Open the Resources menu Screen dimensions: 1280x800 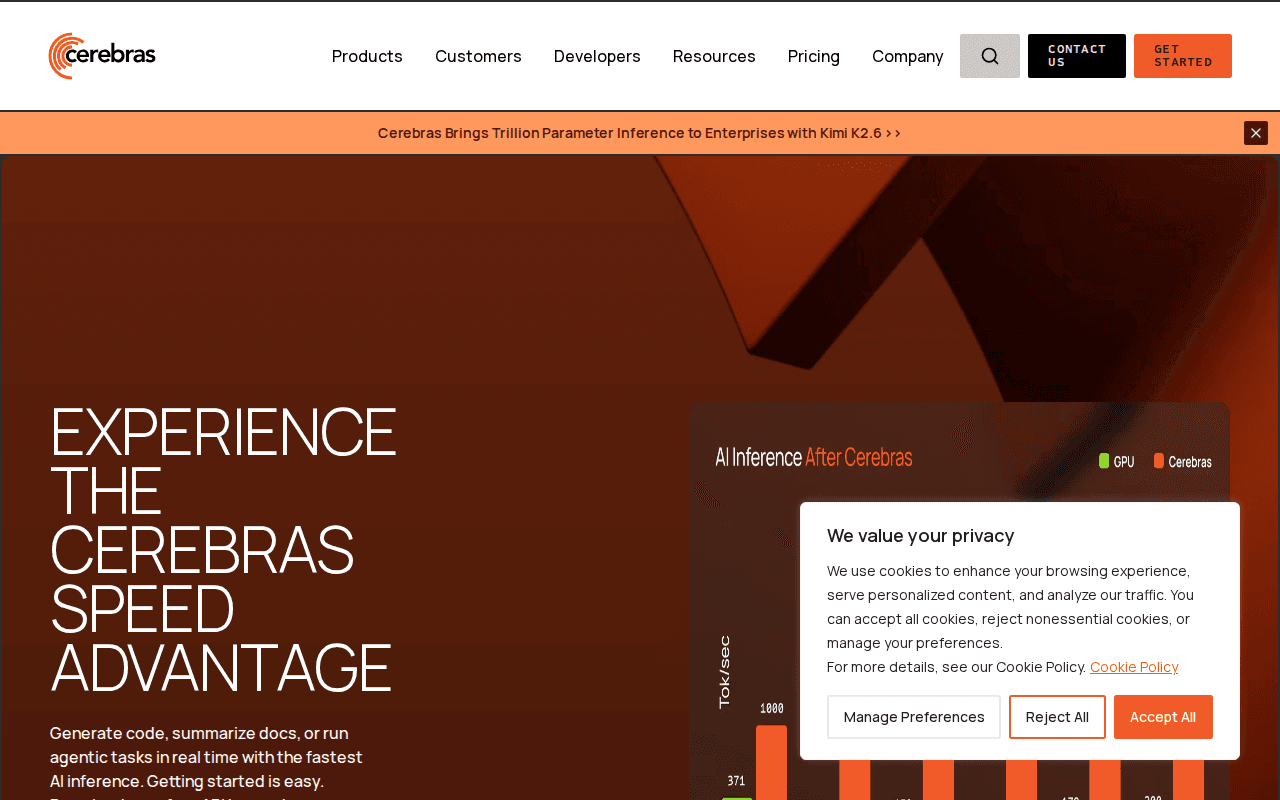714,56
